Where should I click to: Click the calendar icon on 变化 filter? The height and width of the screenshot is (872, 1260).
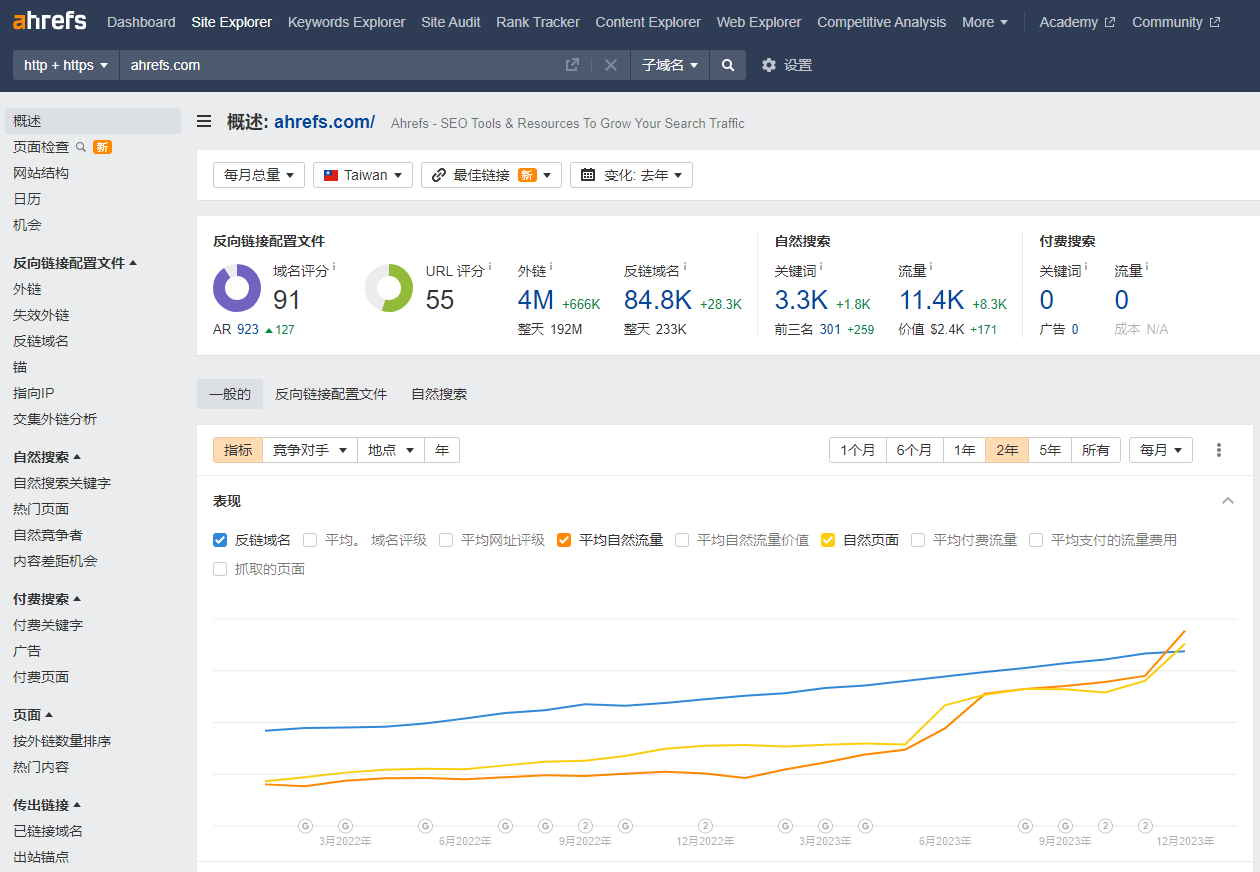(x=585, y=174)
